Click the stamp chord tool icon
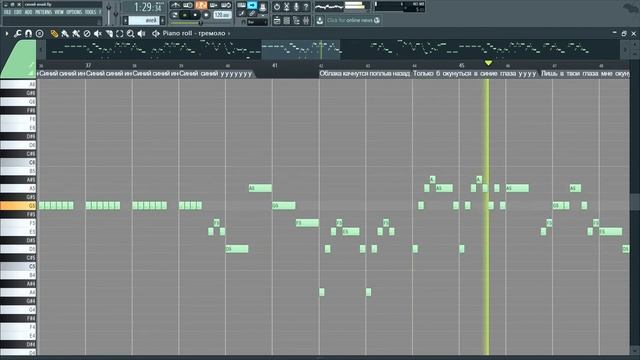640x360 pixels. pyautogui.click(x=40, y=33)
